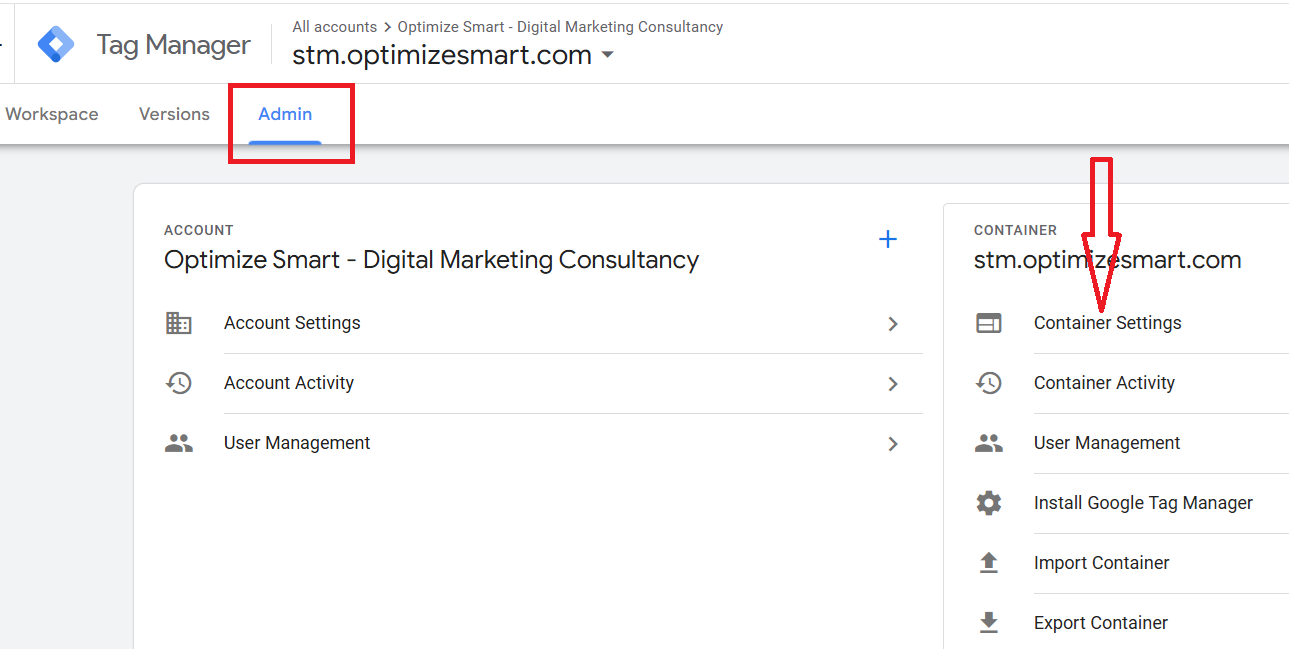
Task: Open the Install Google Tag Manager option
Action: (1143, 503)
